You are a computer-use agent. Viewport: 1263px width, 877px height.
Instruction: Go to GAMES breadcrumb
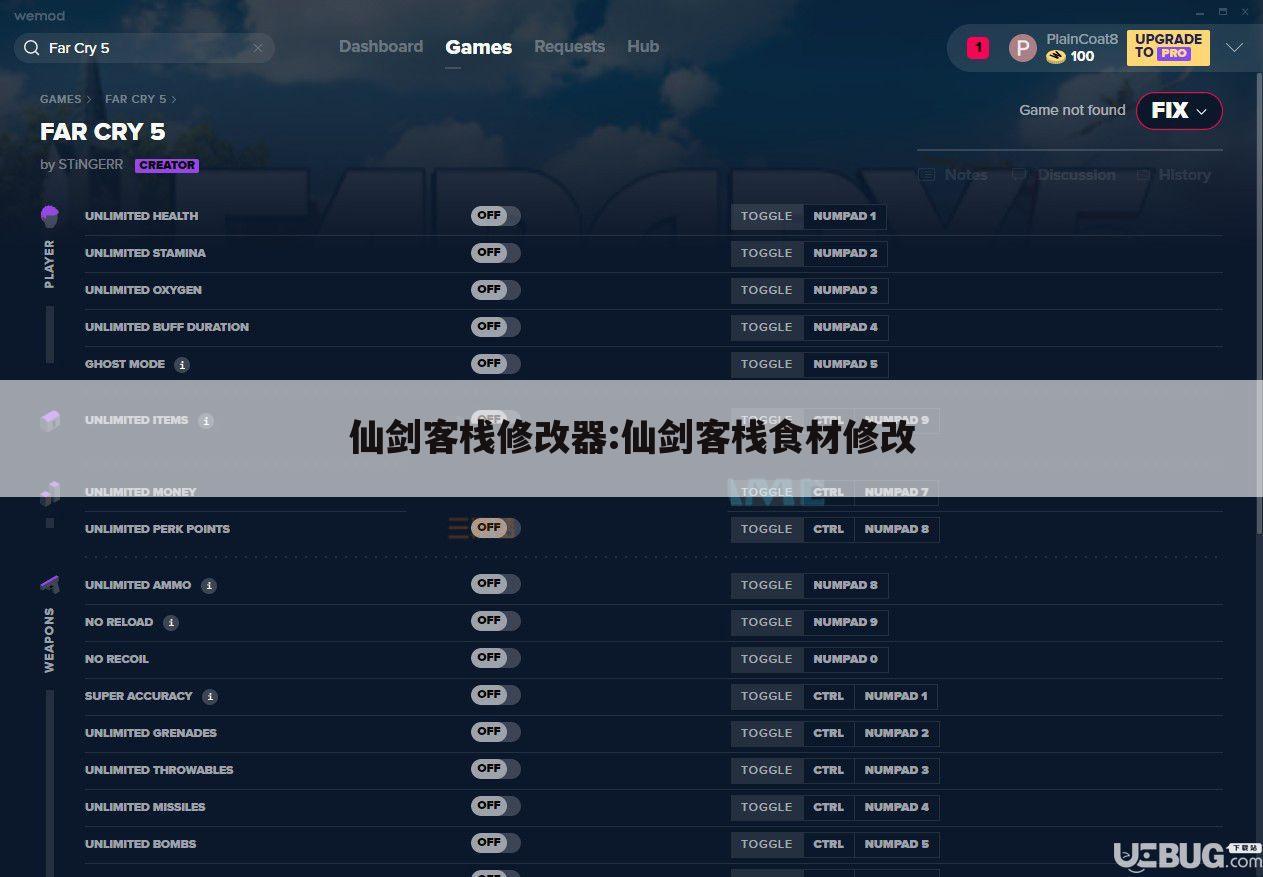point(61,99)
